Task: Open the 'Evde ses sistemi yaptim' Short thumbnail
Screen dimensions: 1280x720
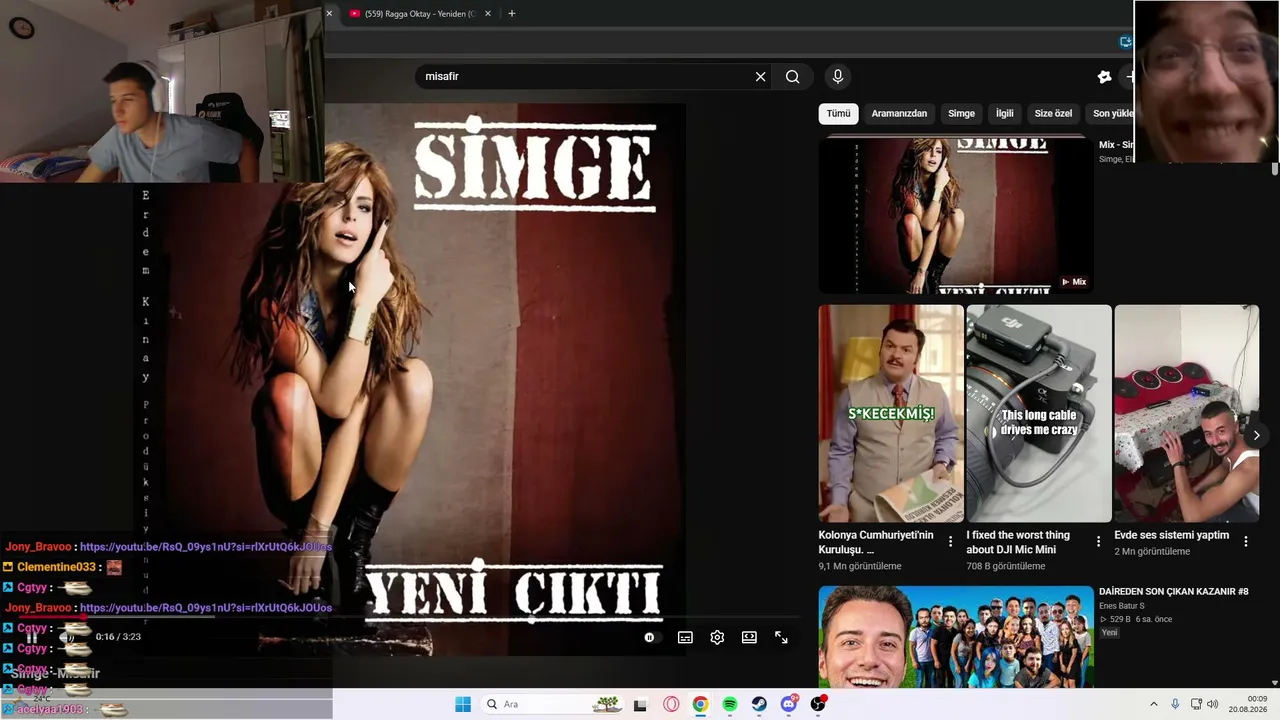Action: click(x=1187, y=413)
